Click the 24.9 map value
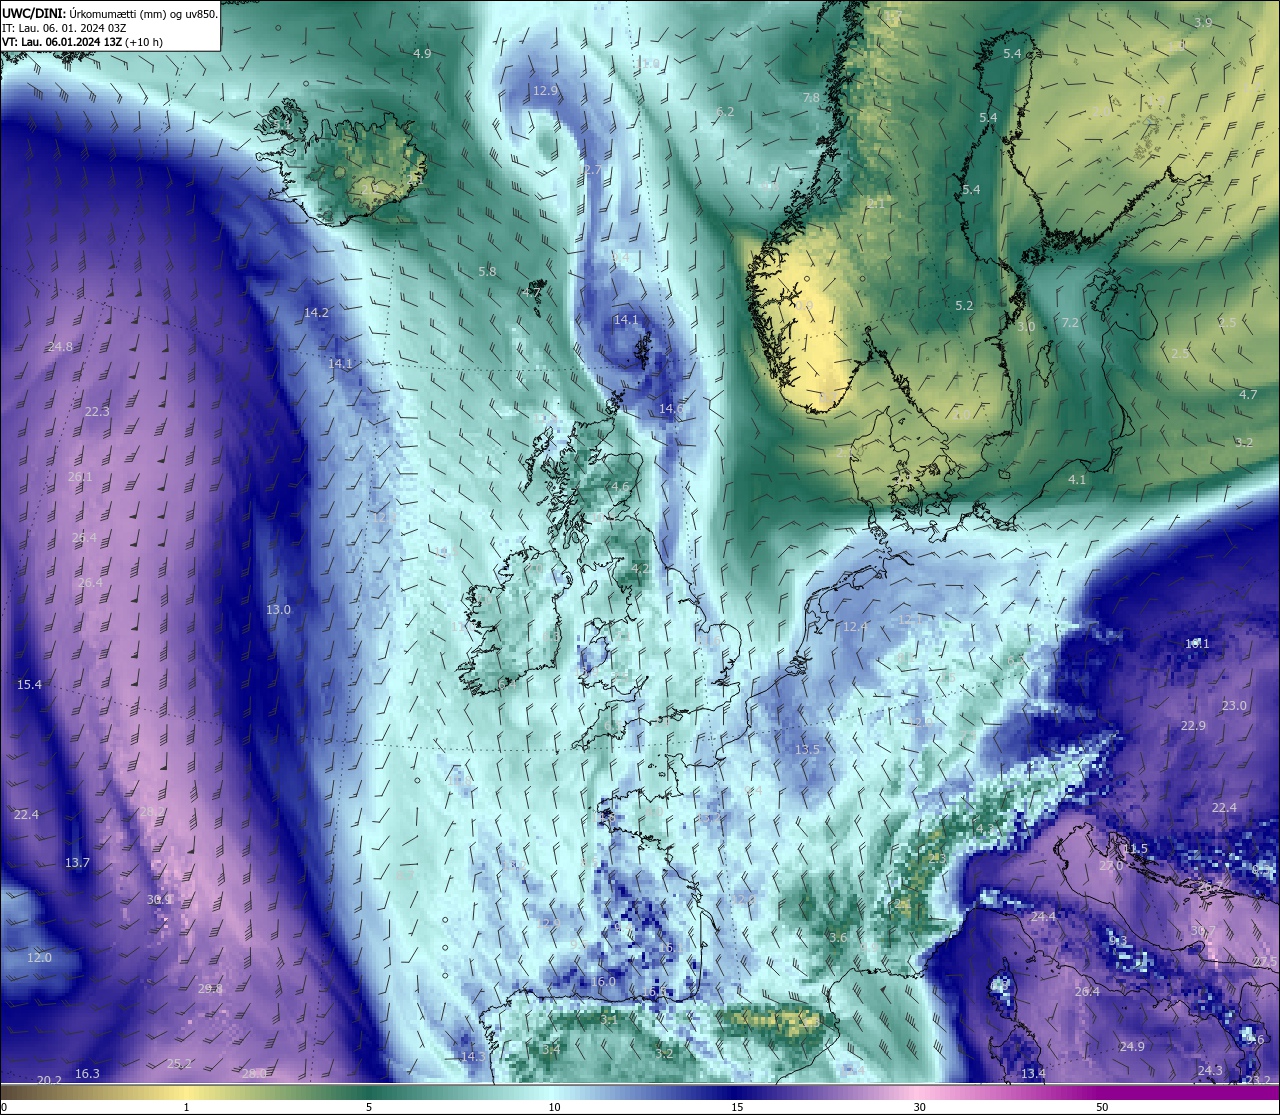 pyautogui.click(x=1132, y=1047)
